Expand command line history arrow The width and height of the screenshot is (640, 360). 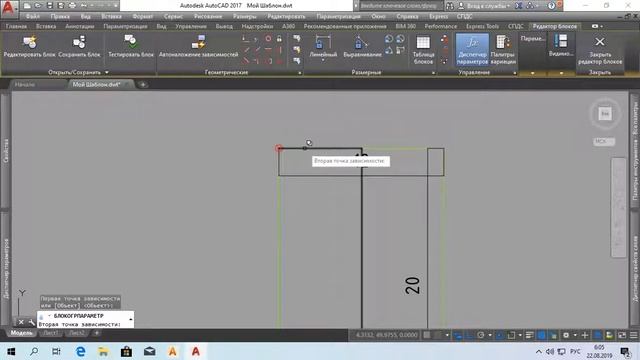point(131,319)
